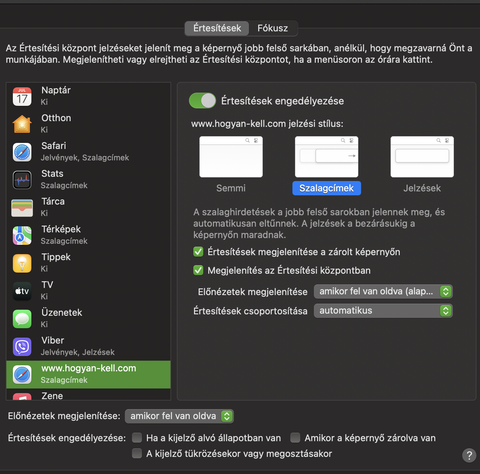Image resolution: width=480 pixels, height=474 pixels.
Task: Click the www.hogyan-kell.com Safari icon
Action: pyautogui.click(x=22, y=374)
